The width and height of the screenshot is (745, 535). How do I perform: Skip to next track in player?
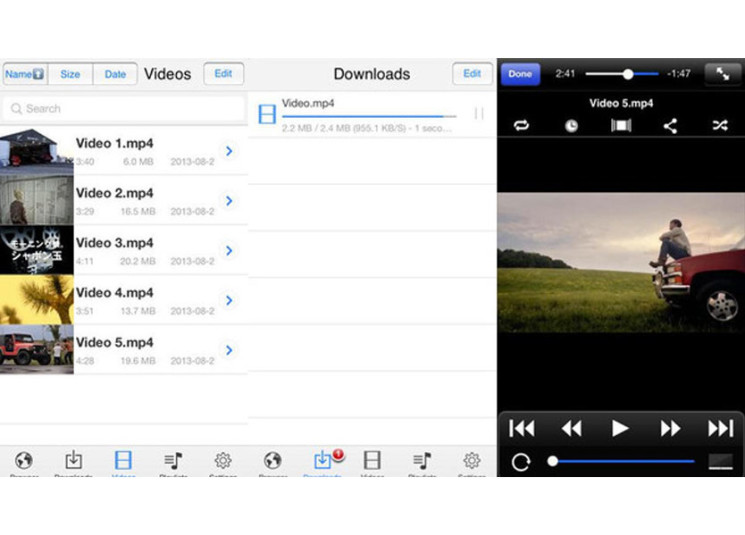point(720,428)
